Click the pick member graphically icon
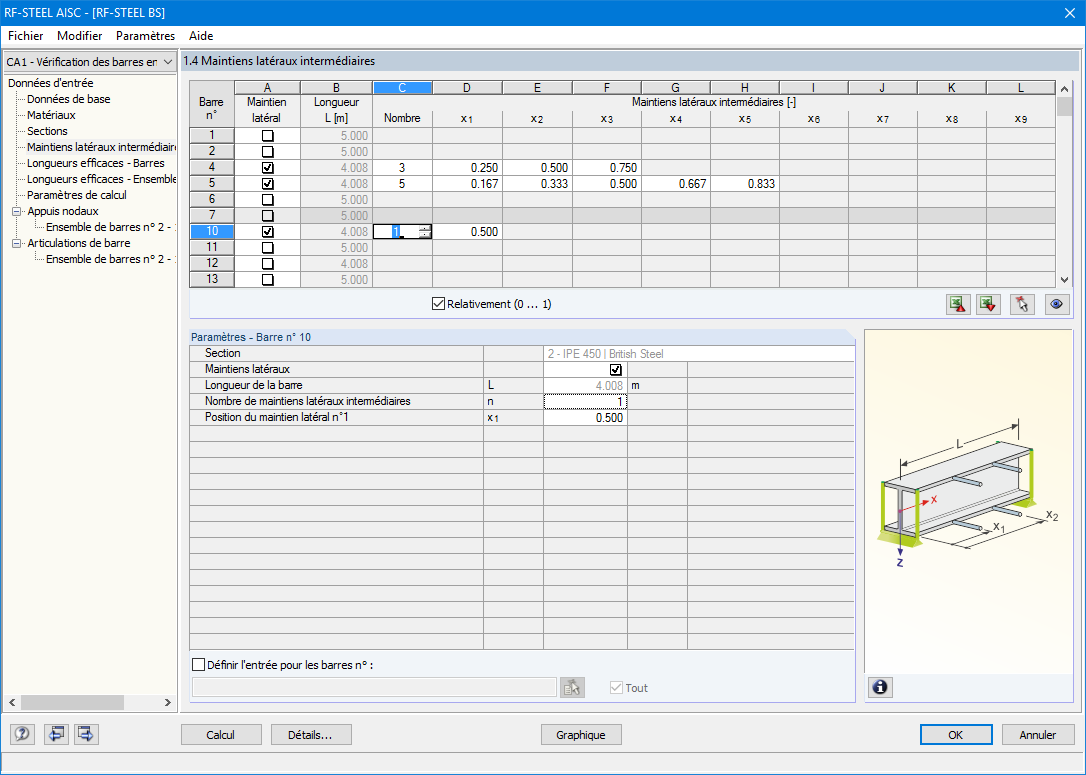The height and width of the screenshot is (775, 1086). point(1022,304)
